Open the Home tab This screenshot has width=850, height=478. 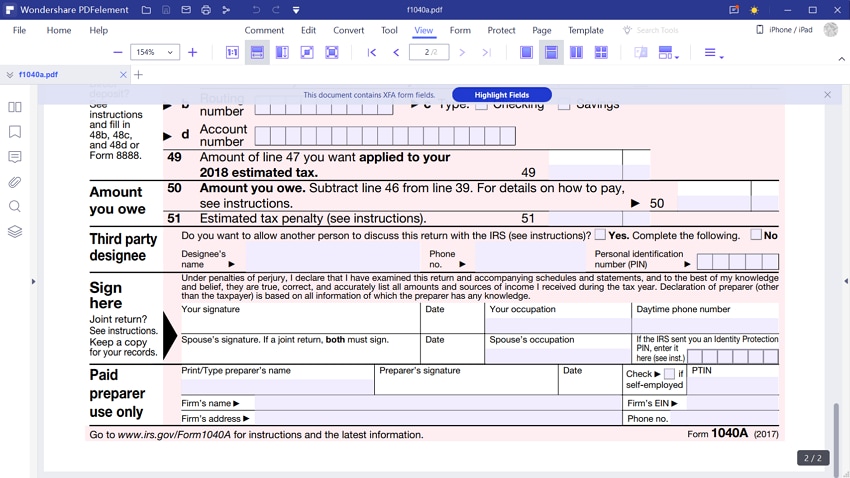pyautogui.click(x=59, y=30)
